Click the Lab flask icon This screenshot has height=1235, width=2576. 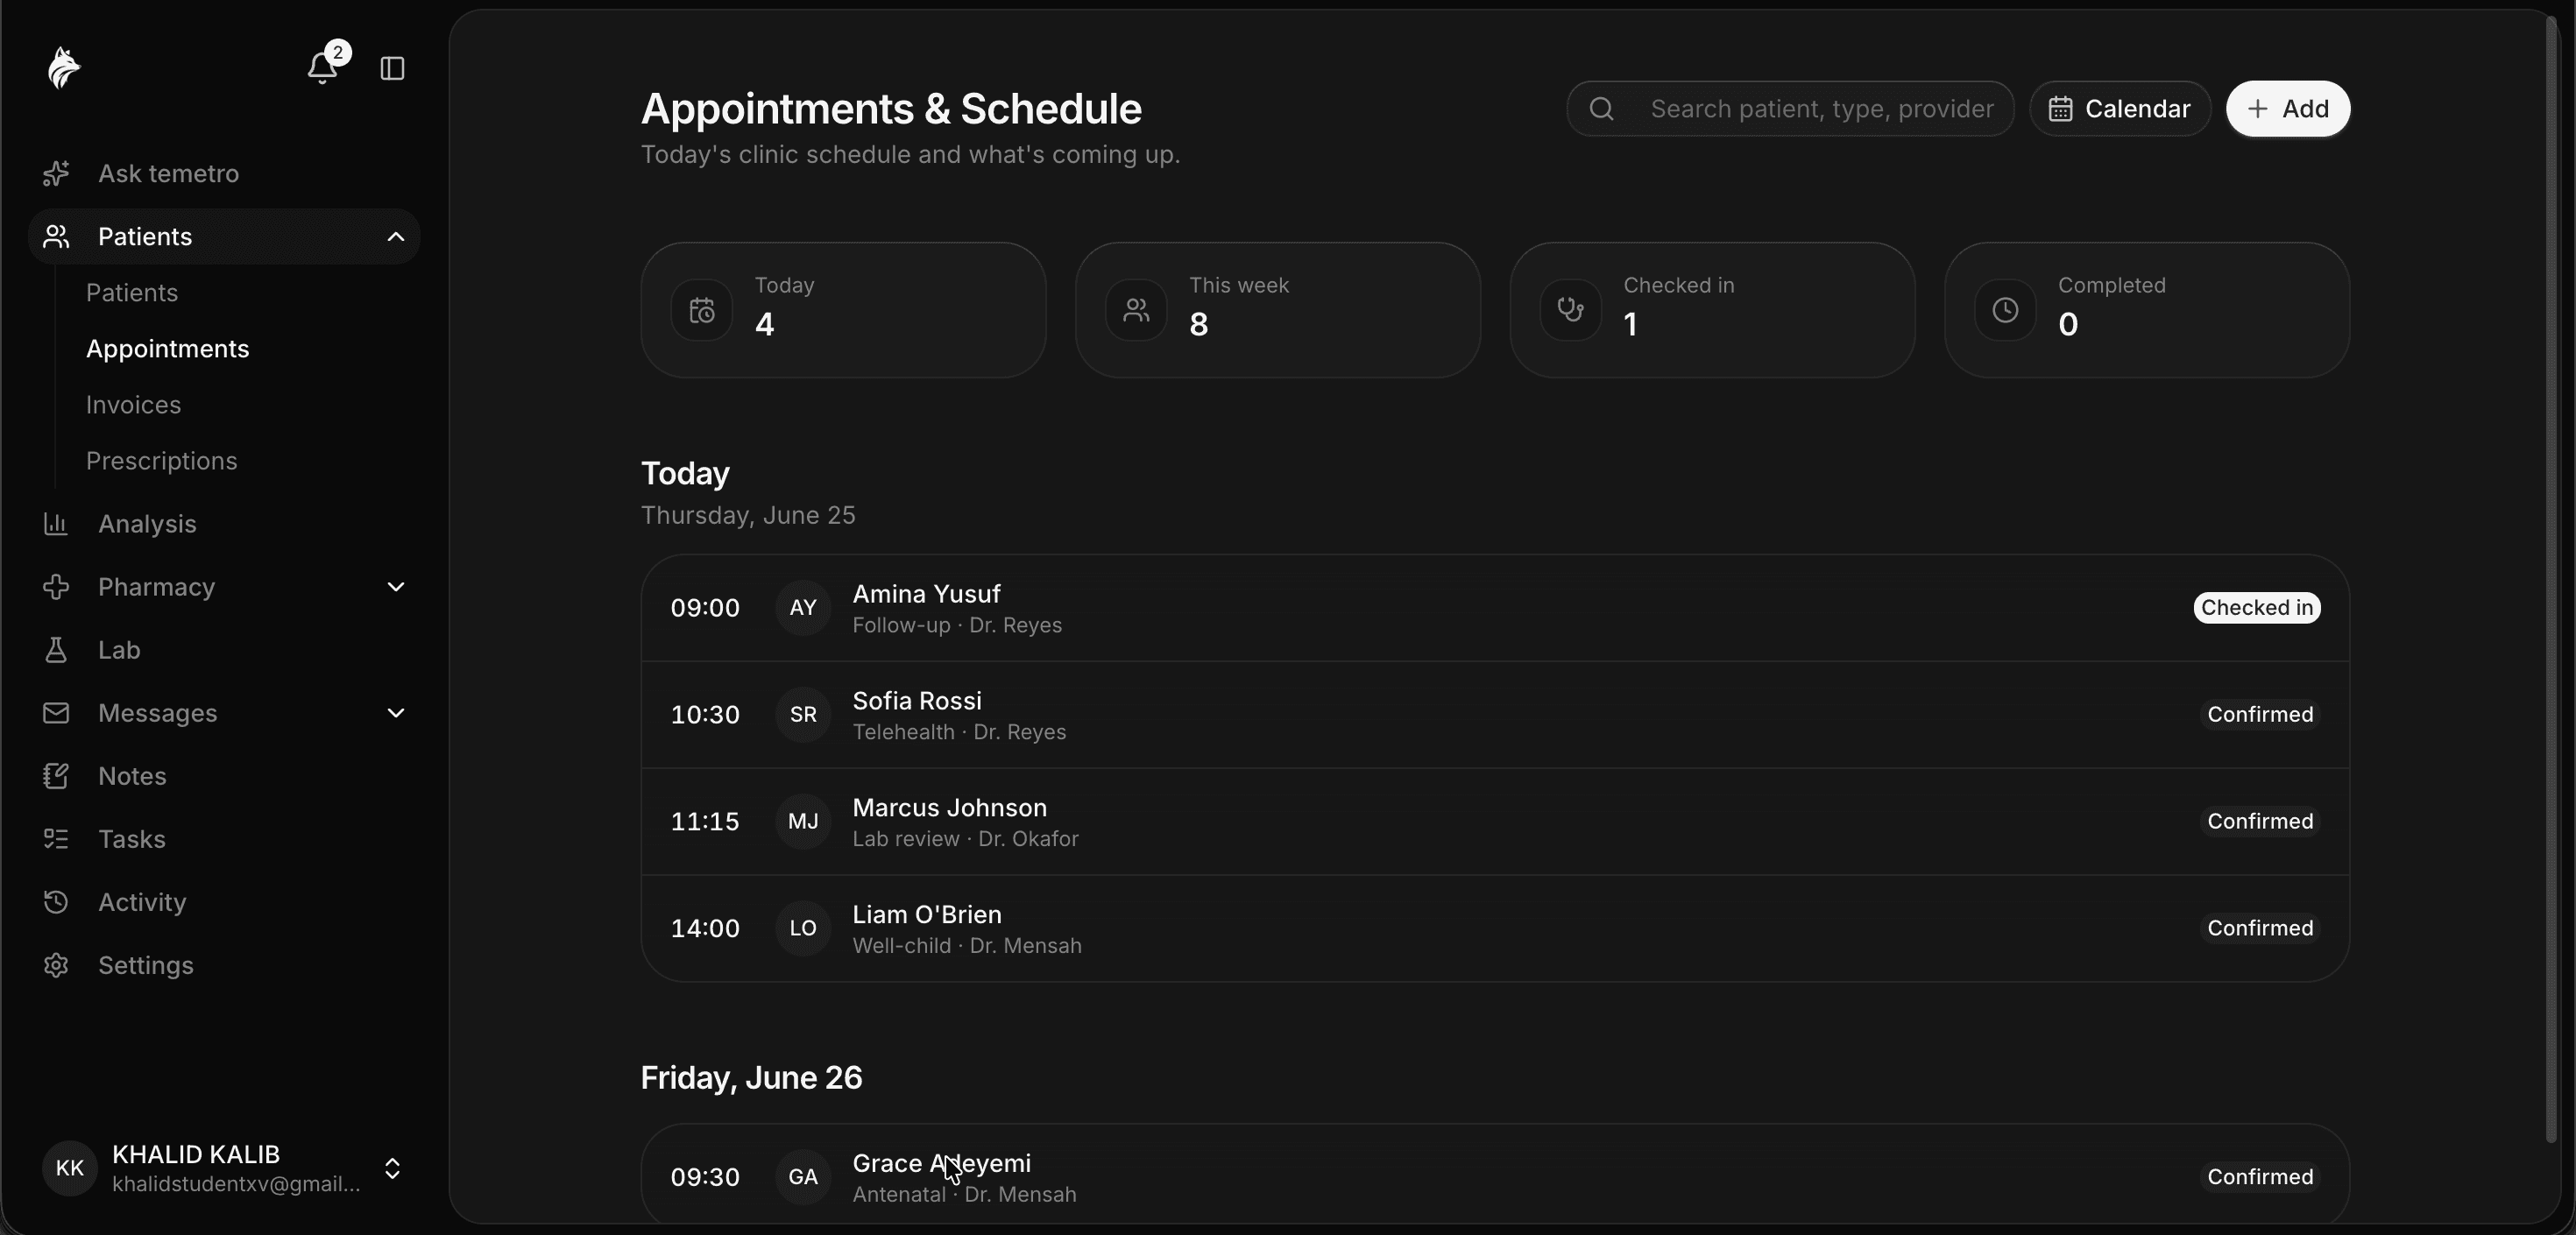click(x=56, y=649)
